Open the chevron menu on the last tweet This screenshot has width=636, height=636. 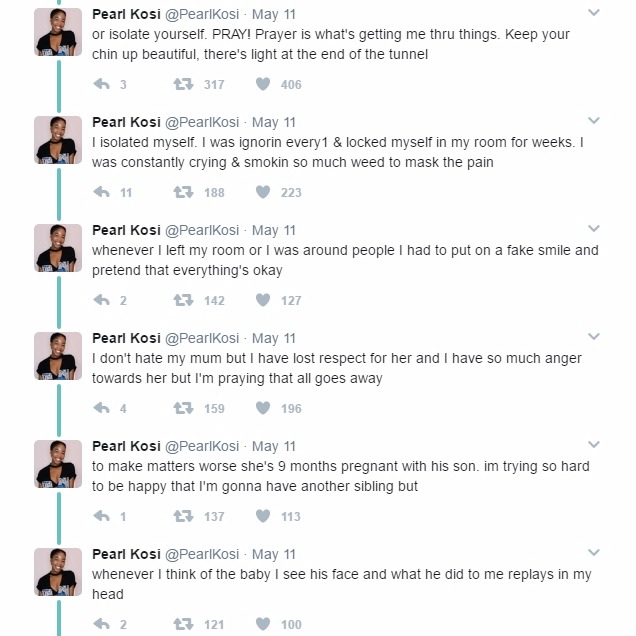point(594,552)
